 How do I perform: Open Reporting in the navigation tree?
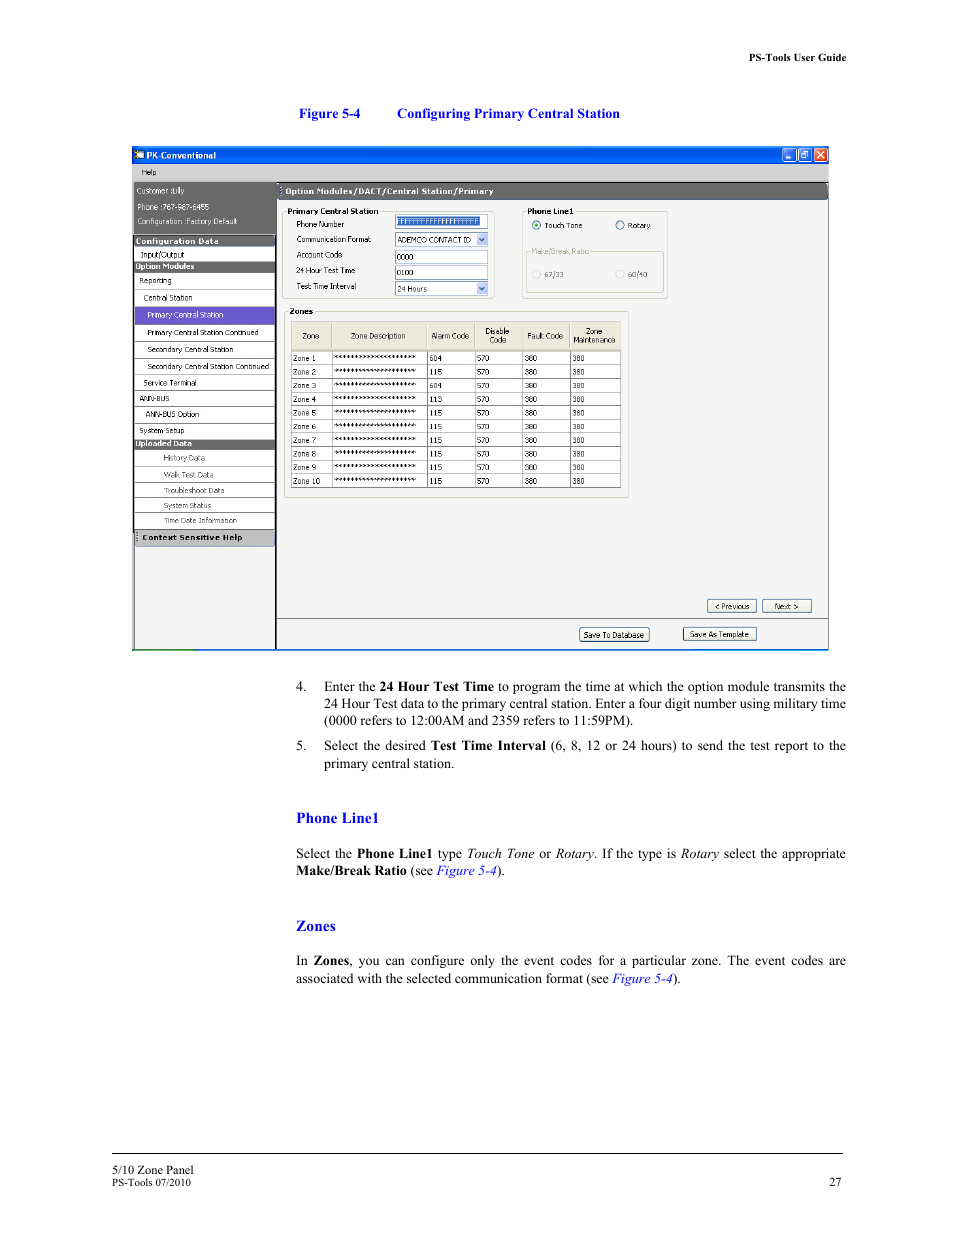click(204, 281)
